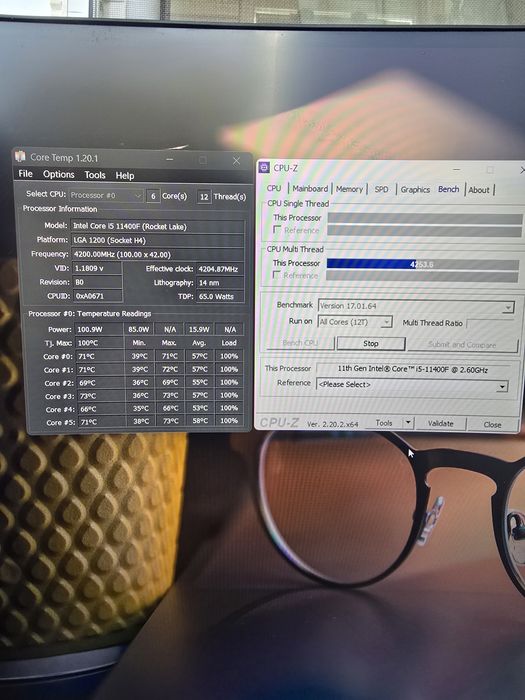Image resolution: width=525 pixels, height=700 pixels.
Task: Expand the Select CPU Processor #0 dropdown
Action: [x=106, y=196]
